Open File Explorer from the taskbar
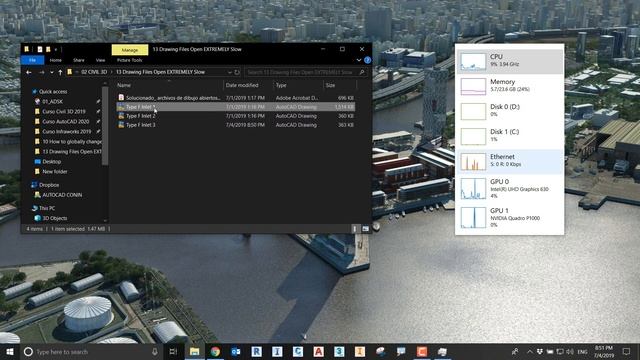This screenshot has width=640, height=360. click(x=195, y=351)
